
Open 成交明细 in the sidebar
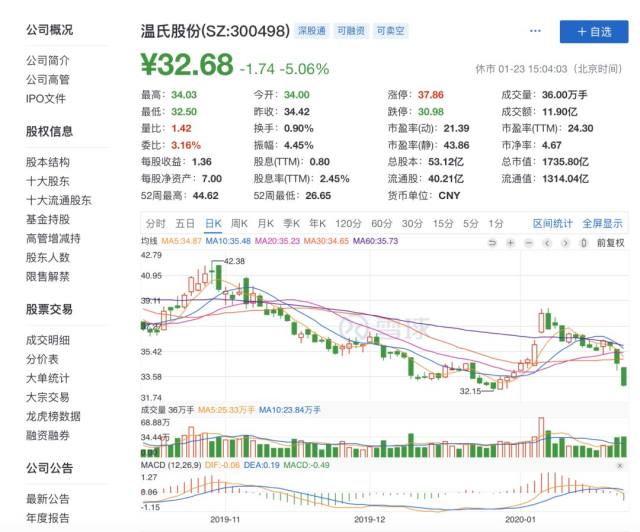[48, 340]
